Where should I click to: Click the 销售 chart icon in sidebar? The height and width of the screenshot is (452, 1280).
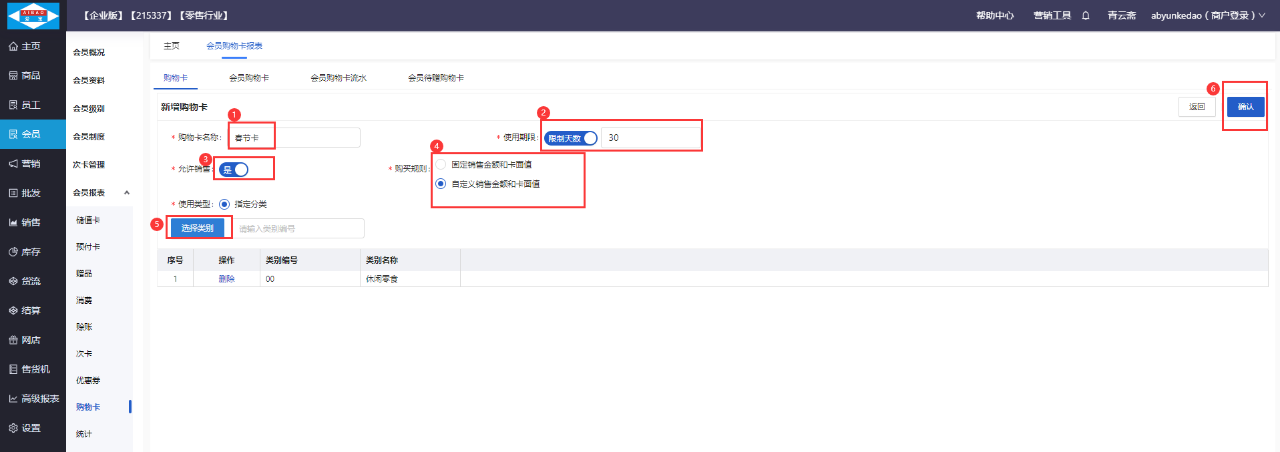click(x=12, y=222)
